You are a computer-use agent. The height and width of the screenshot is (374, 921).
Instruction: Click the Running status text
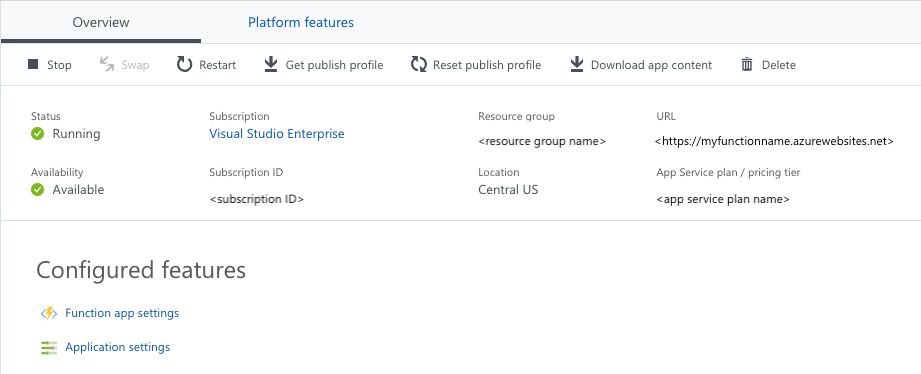[x=76, y=134]
